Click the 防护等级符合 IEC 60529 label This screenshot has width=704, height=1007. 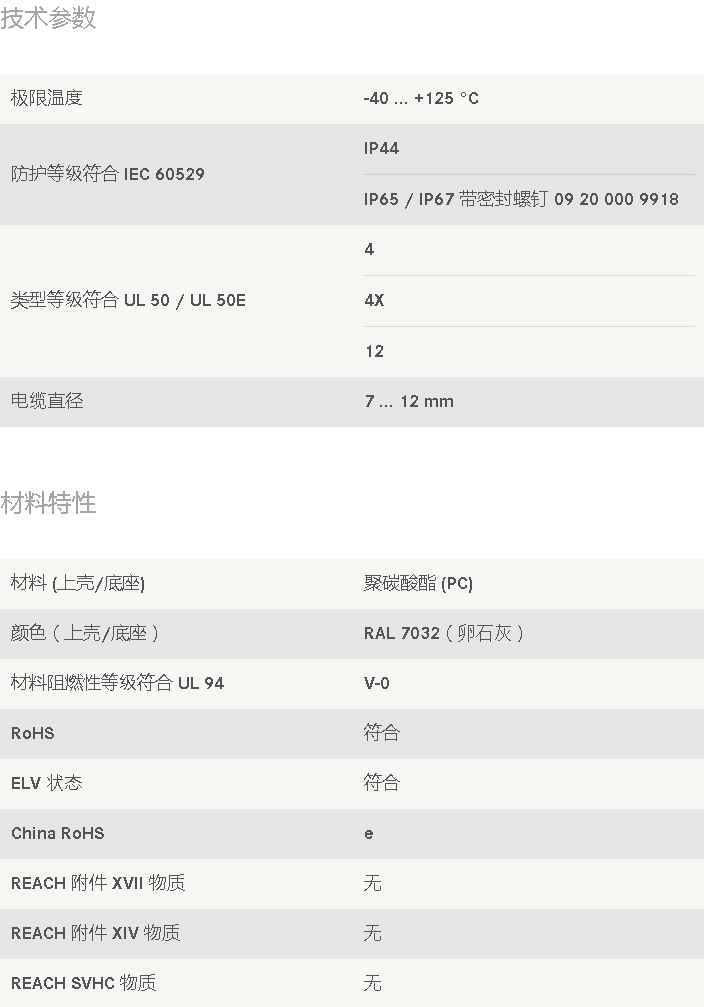[x=108, y=174]
